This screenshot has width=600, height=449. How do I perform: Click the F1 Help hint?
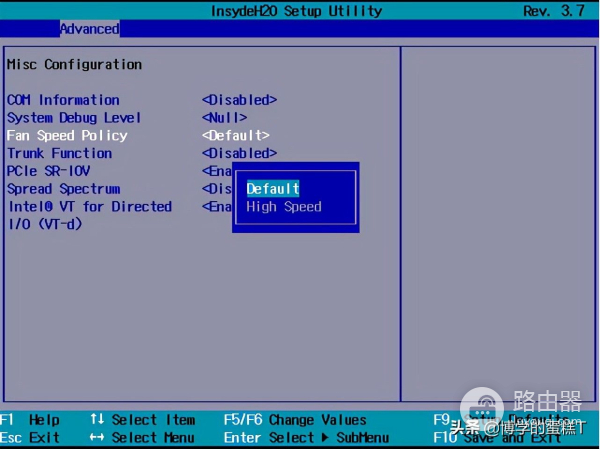click(30, 420)
